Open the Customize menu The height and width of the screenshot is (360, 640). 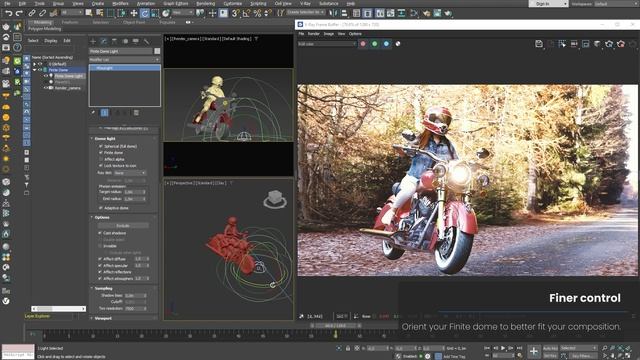coord(233,3)
